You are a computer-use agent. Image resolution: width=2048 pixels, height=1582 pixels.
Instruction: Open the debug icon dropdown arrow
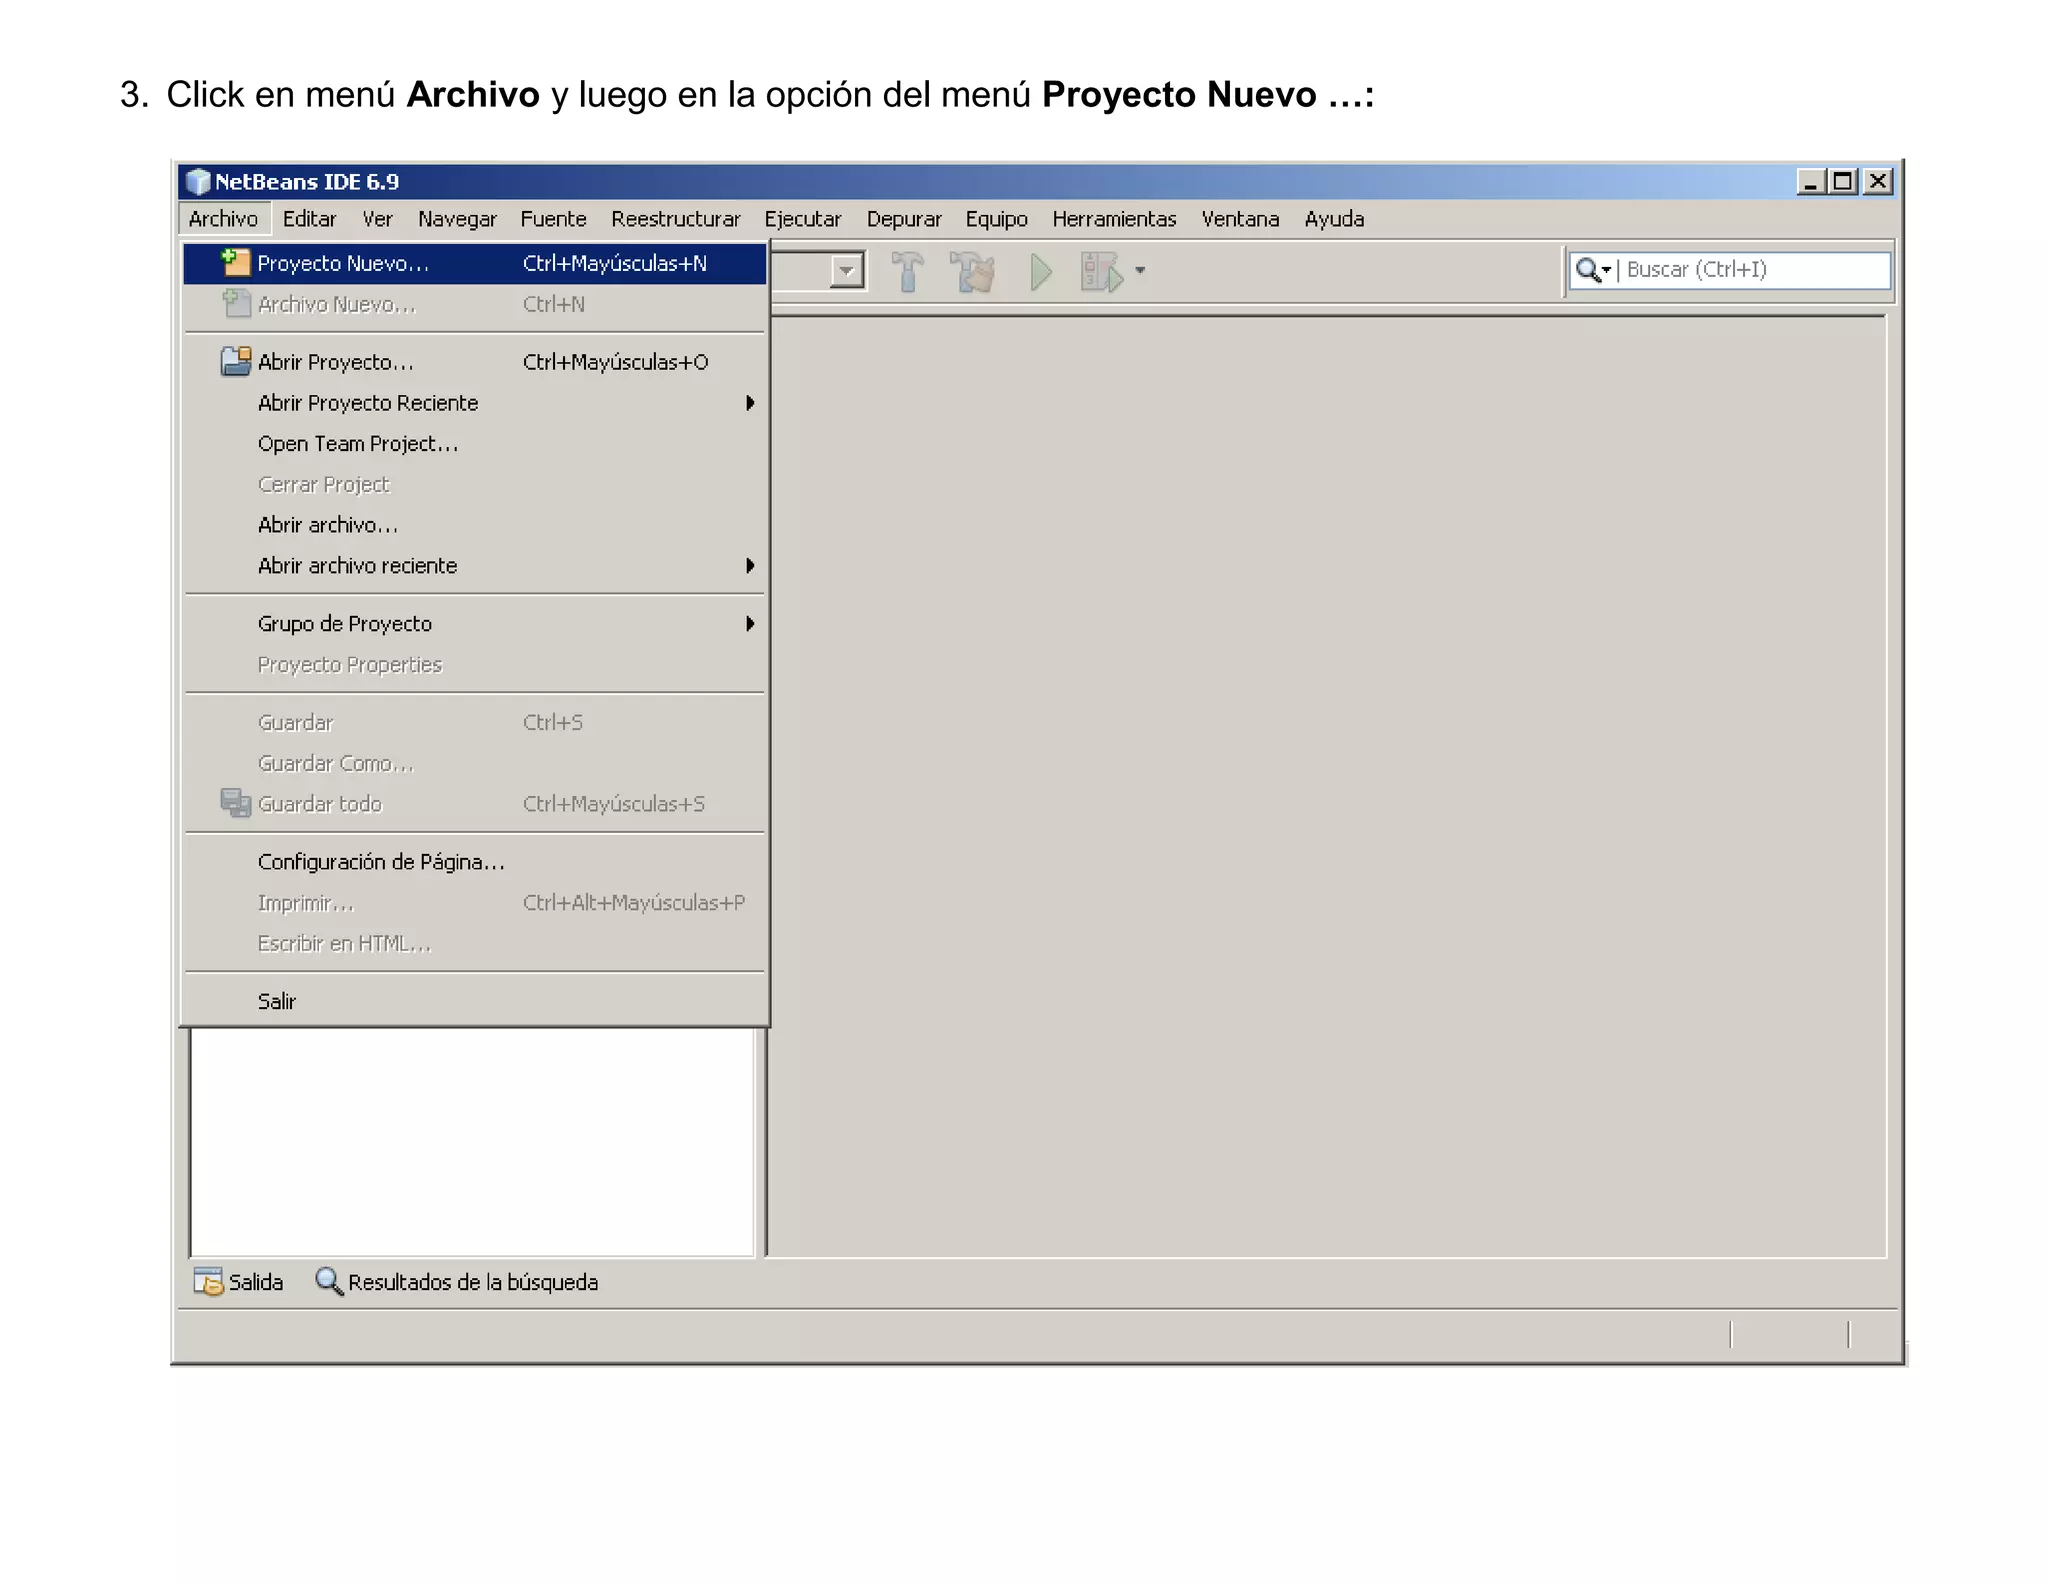pyautogui.click(x=1140, y=271)
